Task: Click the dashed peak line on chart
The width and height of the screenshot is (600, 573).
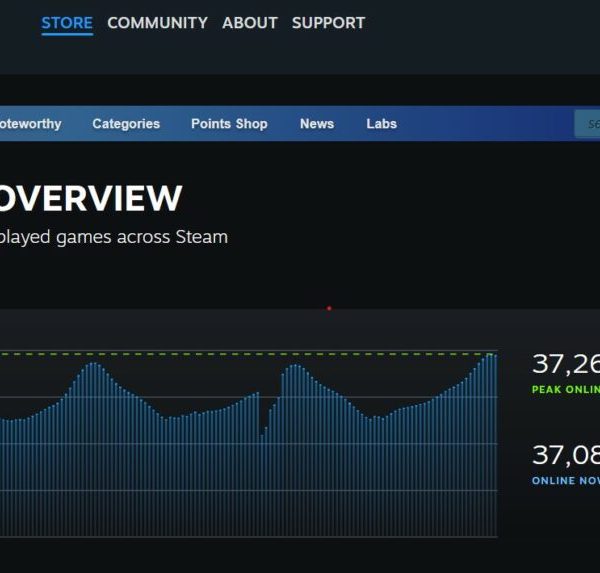Action: pyautogui.click(x=249, y=354)
